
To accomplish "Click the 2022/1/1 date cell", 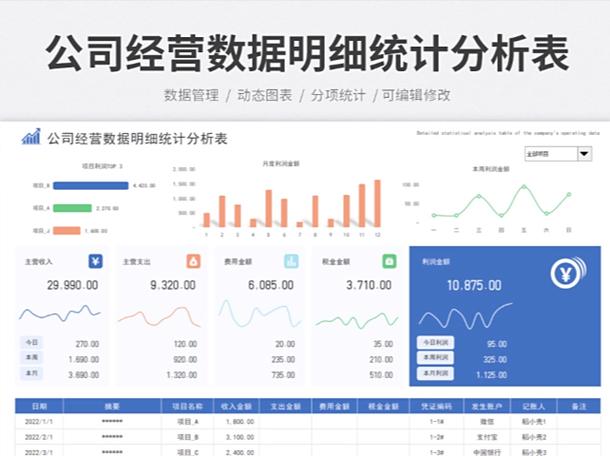I will (x=39, y=422).
